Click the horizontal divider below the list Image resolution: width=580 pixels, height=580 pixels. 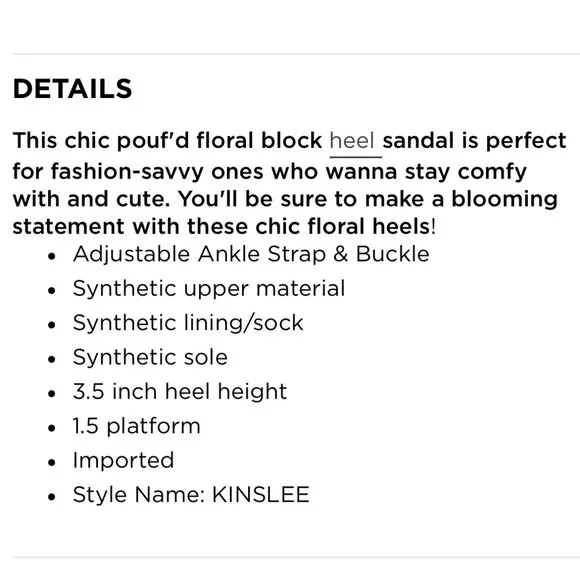(296, 557)
